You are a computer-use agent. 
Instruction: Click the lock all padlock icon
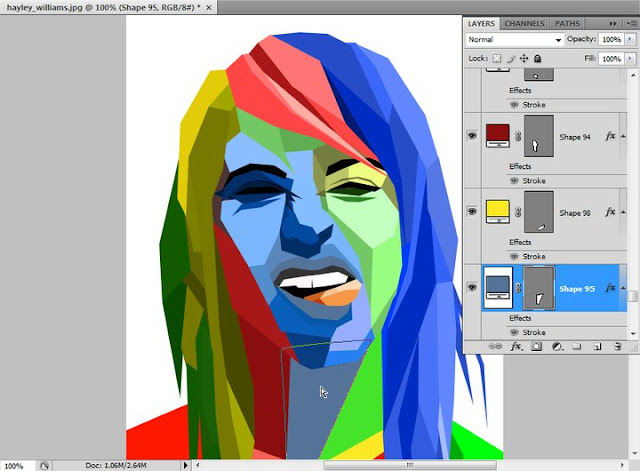tap(538, 59)
